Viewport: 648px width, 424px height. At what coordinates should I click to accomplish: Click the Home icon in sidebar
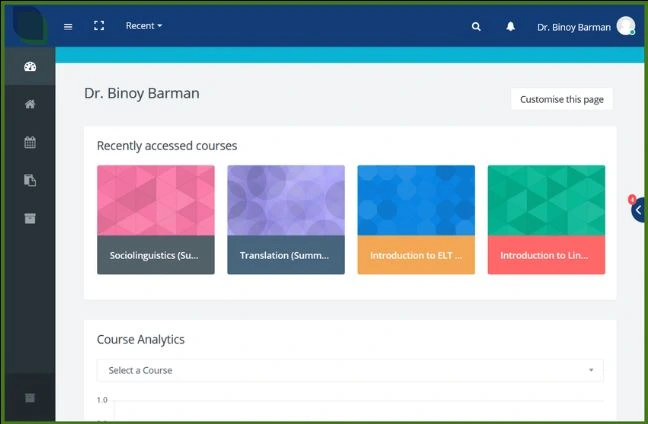[30, 104]
